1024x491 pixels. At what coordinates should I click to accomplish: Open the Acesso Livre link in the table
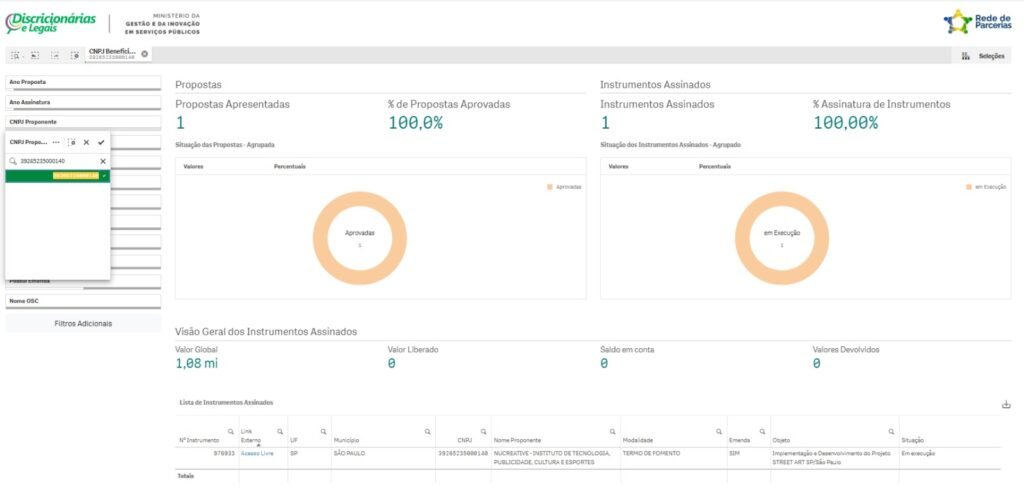tap(257, 453)
